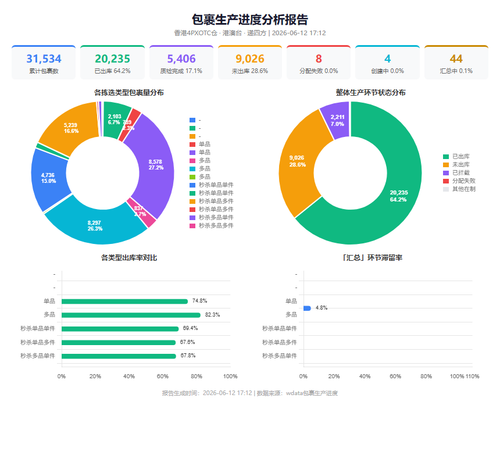Toggle the green dash legend entry
Image resolution: width=500 pixels, height=453 pixels.
(x=195, y=128)
